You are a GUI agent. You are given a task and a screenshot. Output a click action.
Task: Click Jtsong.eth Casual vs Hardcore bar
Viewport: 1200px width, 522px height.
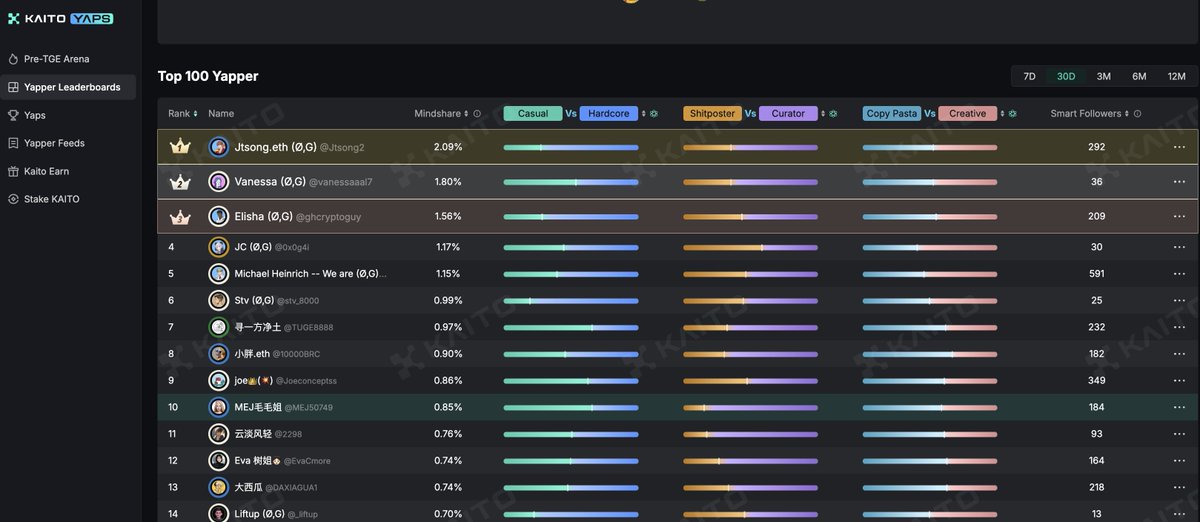click(571, 147)
